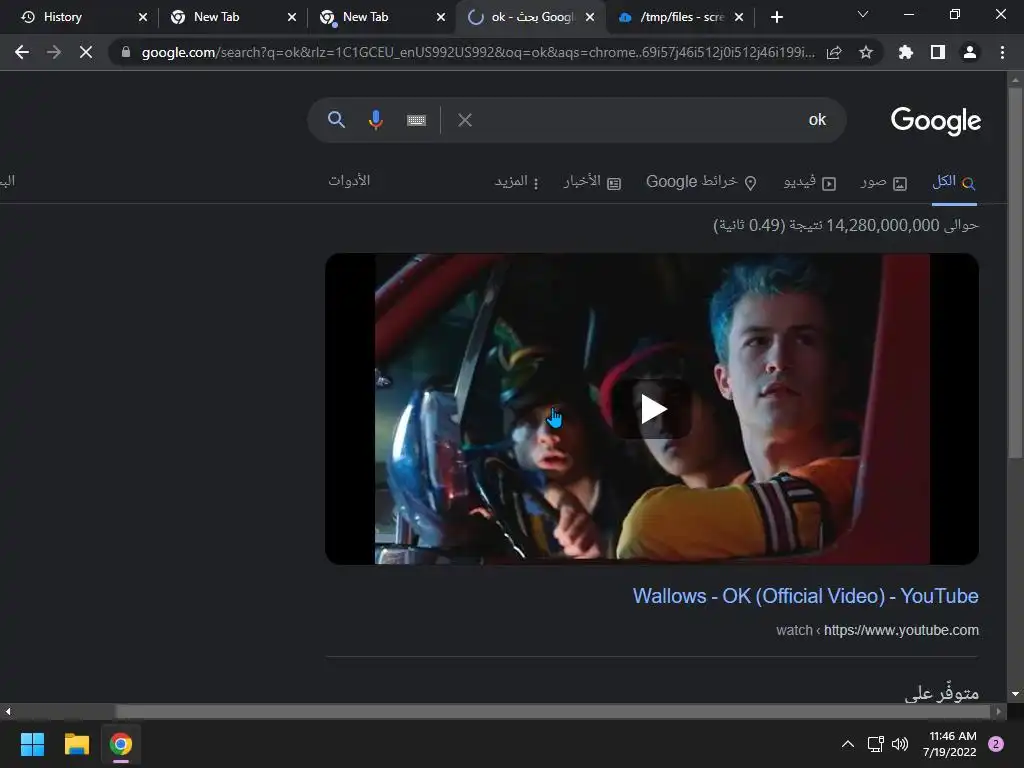This screenshot has height=768, width=1024.
Task: Open a new tab with plus button
Action: (x=776, y=17)
